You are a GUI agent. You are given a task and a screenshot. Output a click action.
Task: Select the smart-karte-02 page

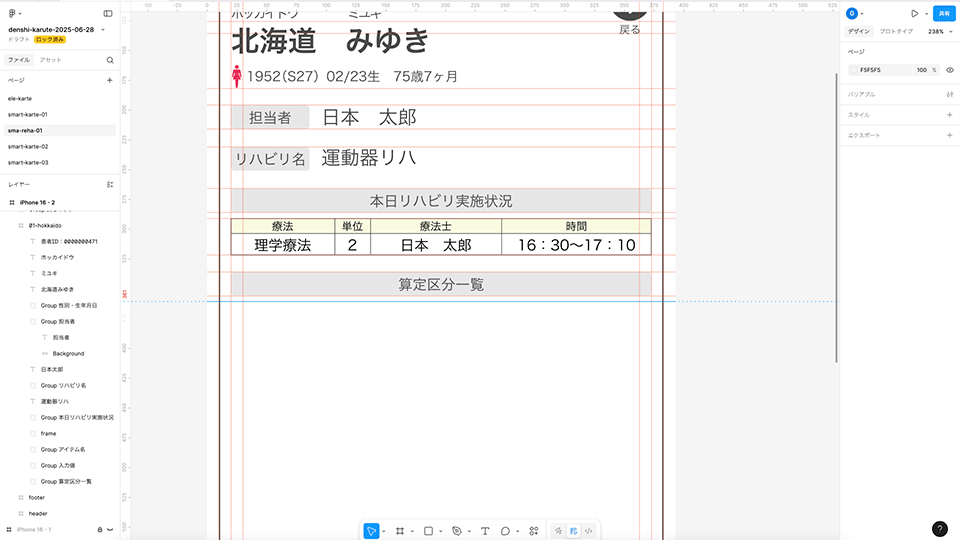(x=28, y=146)
